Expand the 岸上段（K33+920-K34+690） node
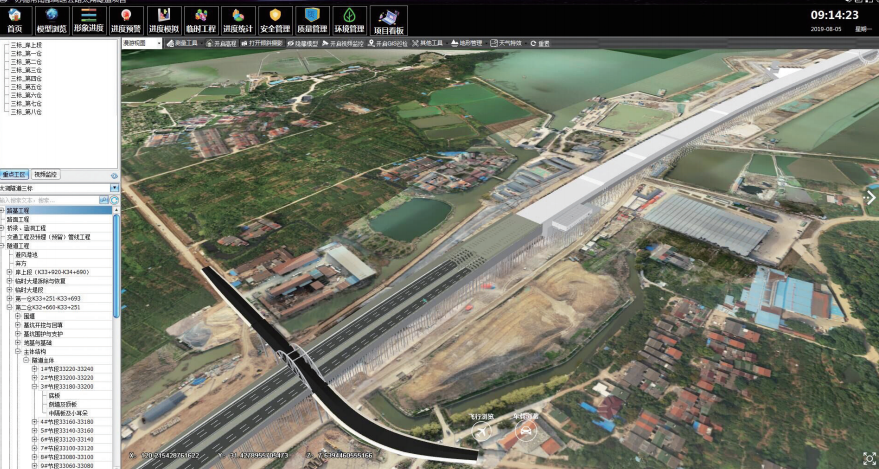The width and height of the screenshot is (879, 469). click(x=10, y=272)
